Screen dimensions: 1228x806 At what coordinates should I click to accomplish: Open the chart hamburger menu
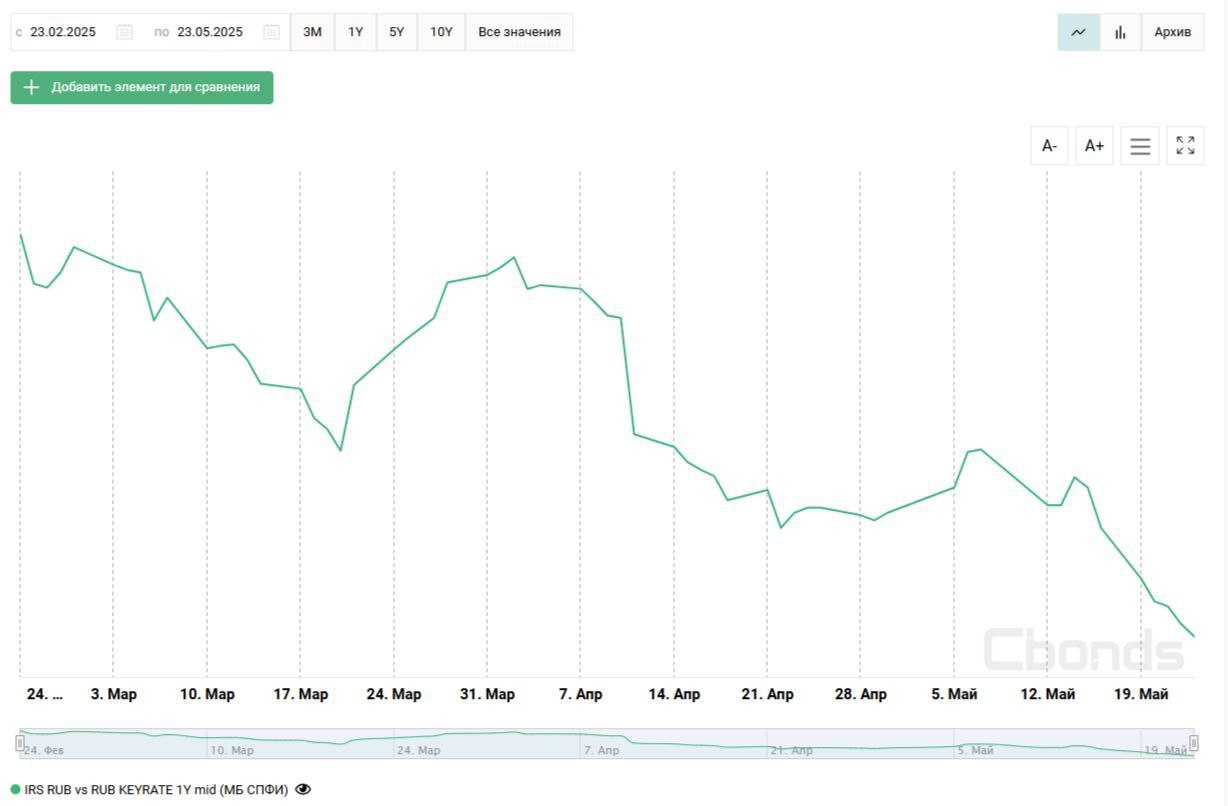coord(1140,146)
